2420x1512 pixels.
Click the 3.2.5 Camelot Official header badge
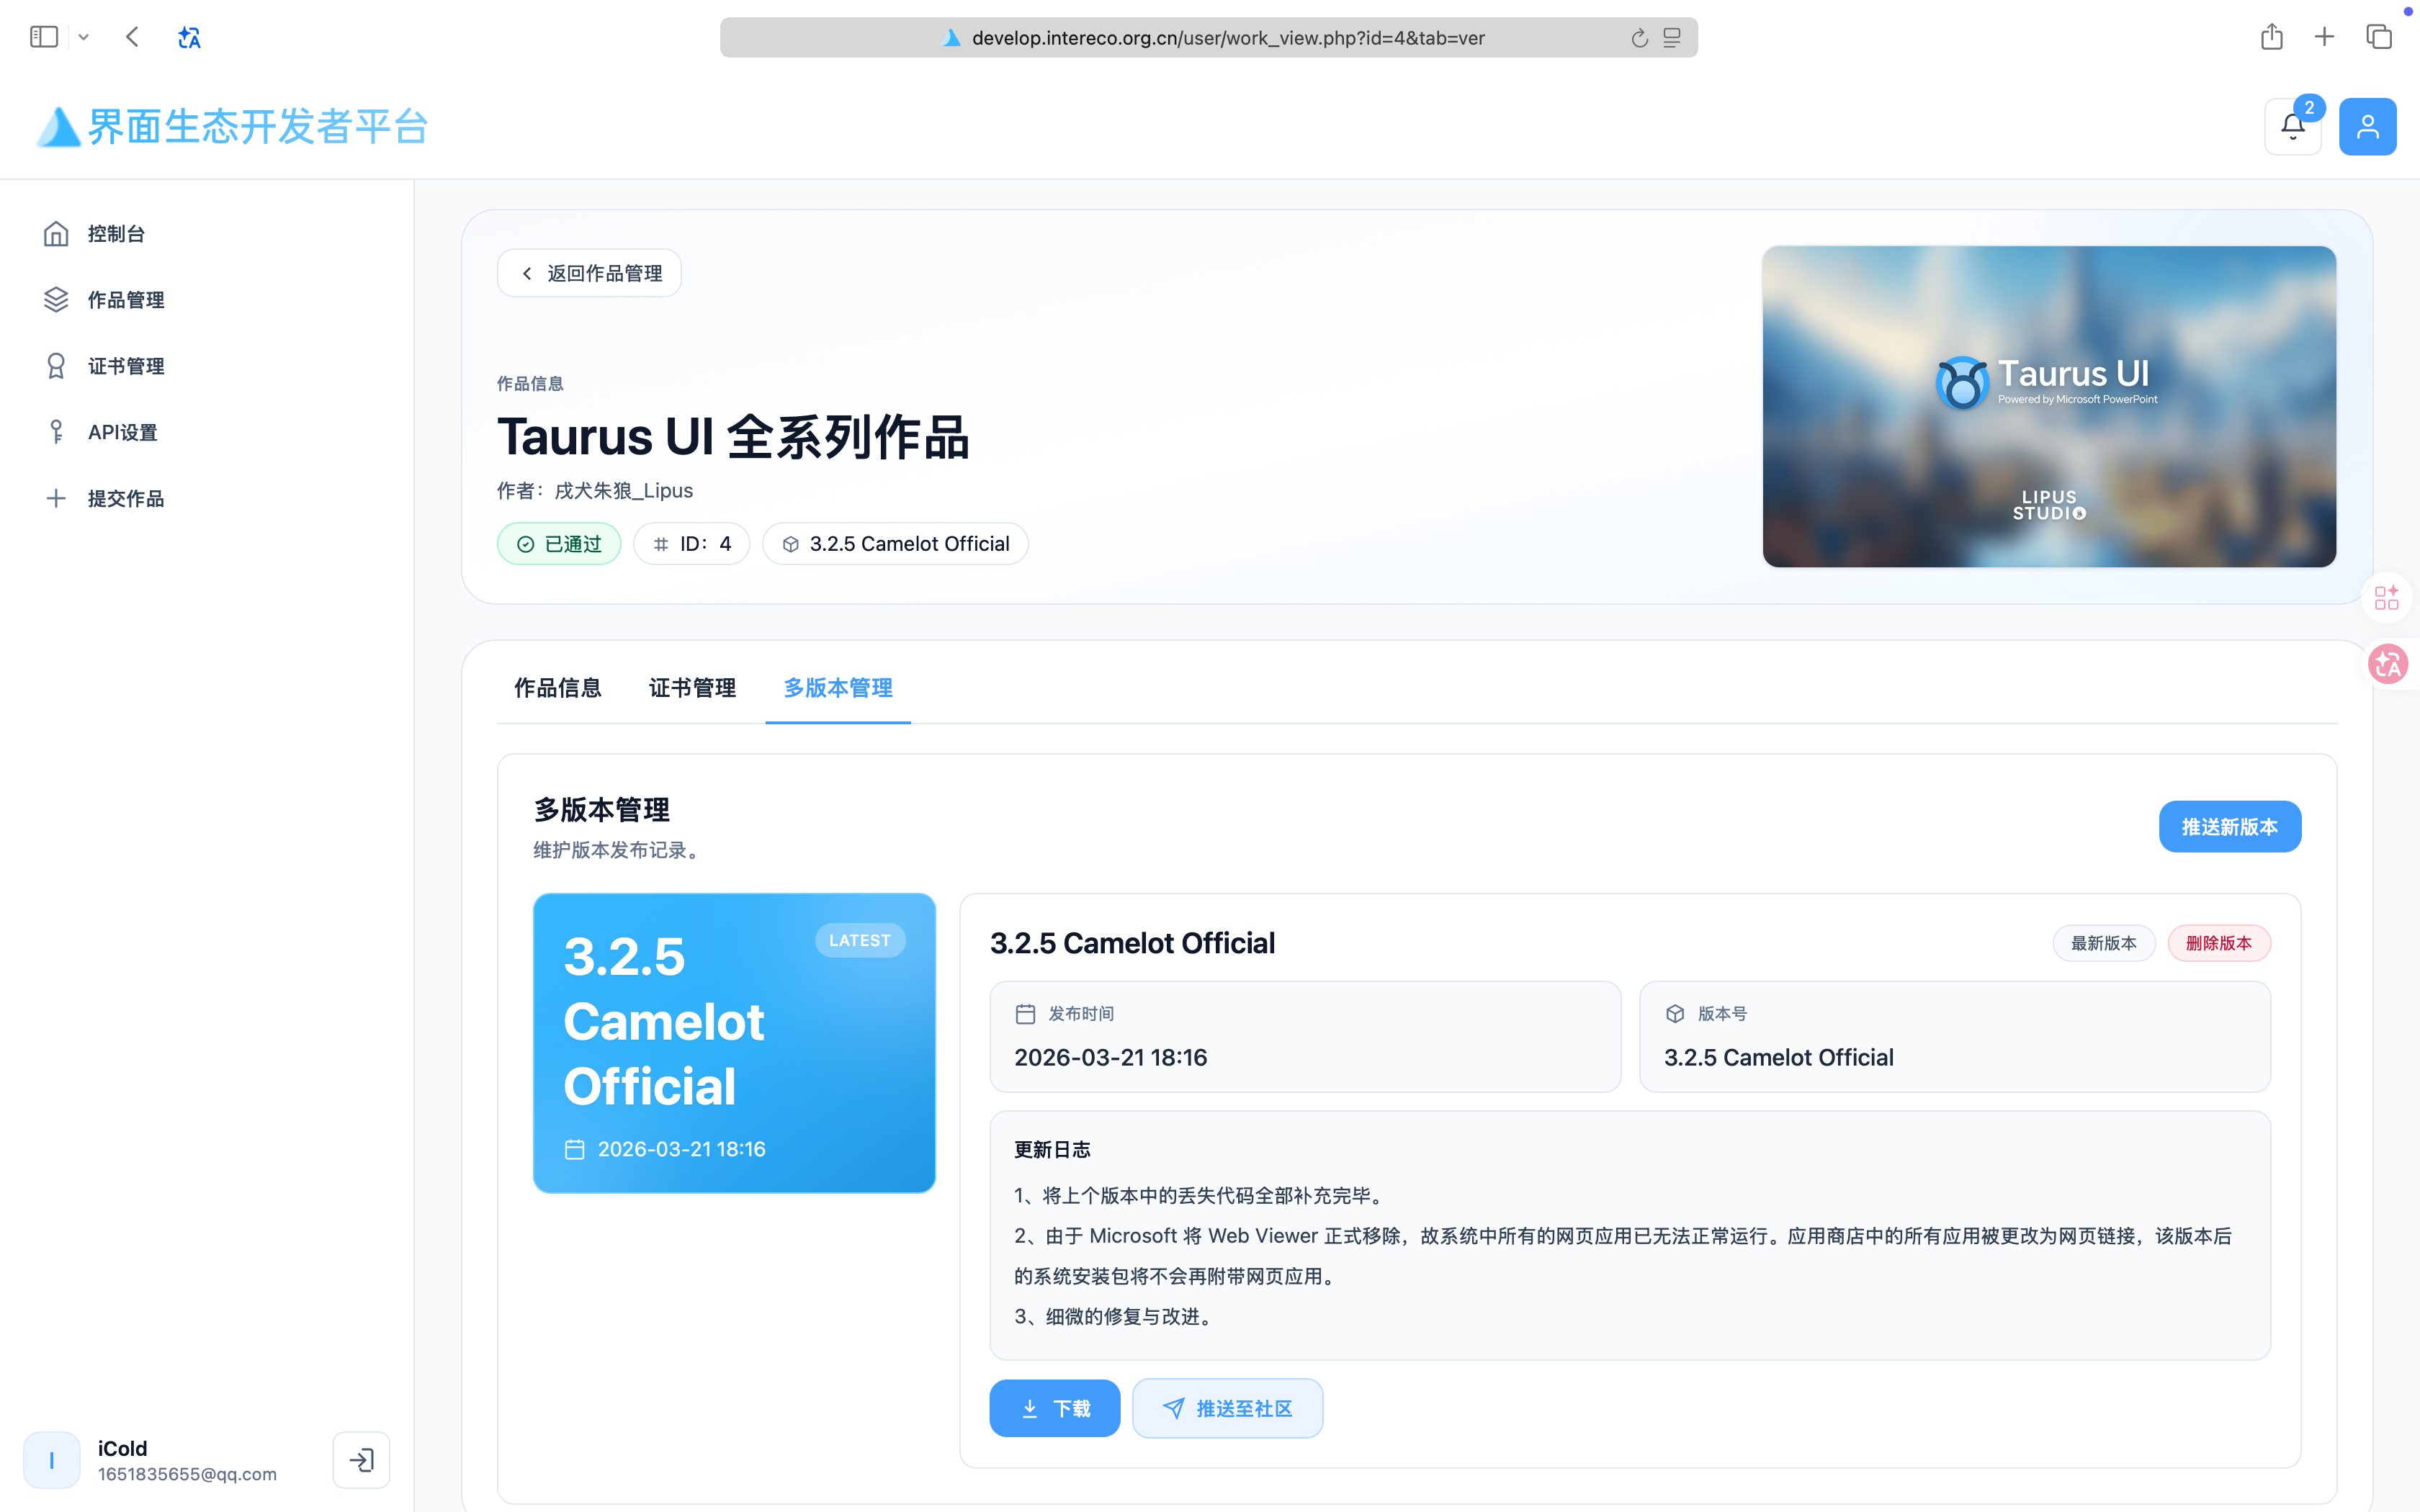(x=895, y=544)
